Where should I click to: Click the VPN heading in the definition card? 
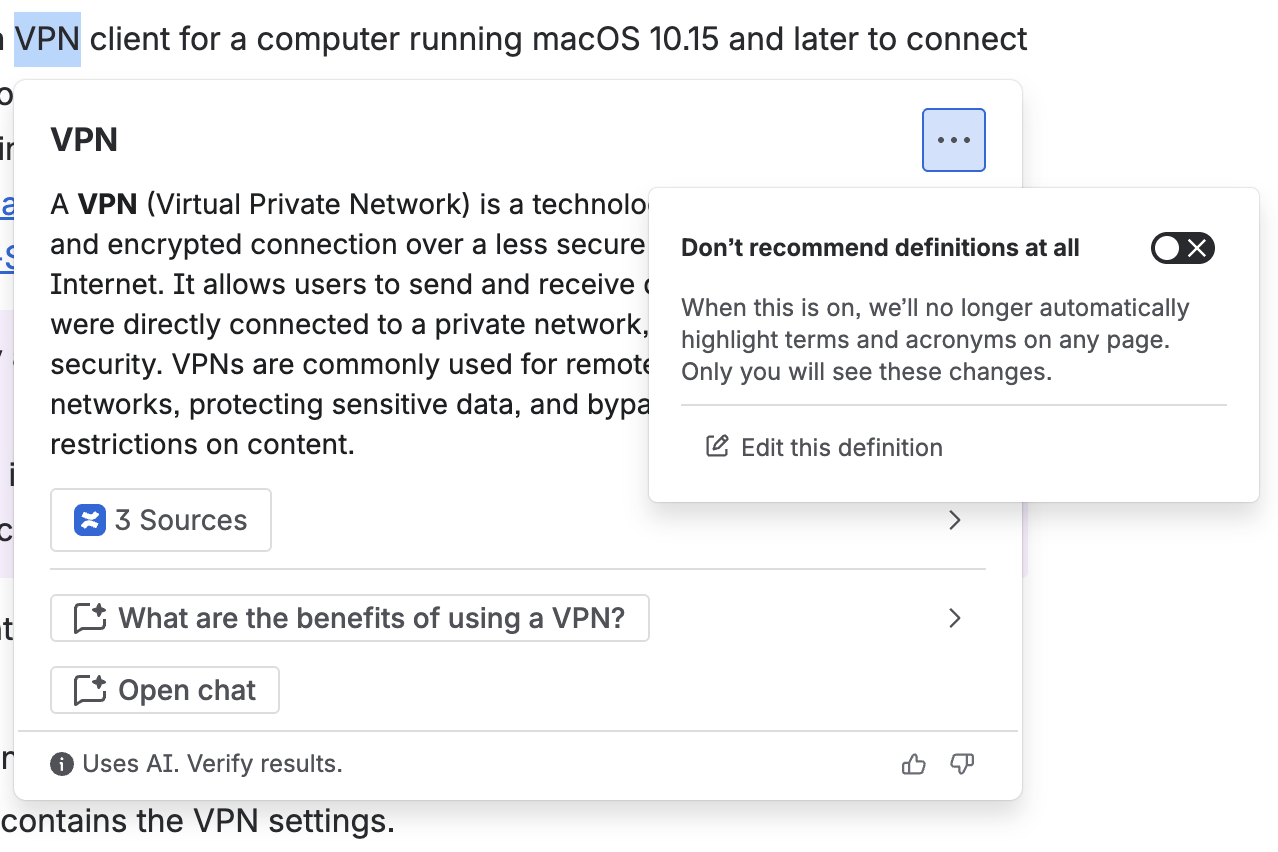(84, 140)
